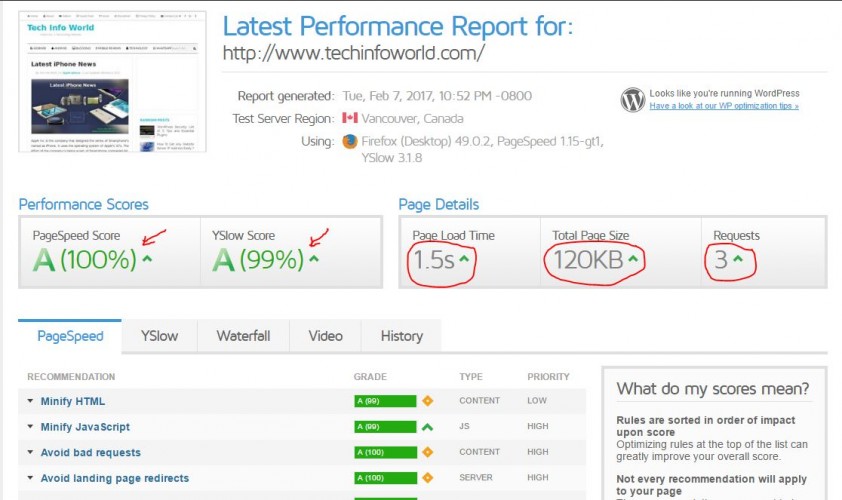
Task: Click the orange diamond in Avoid bad requests row
Action: [427, 452]
